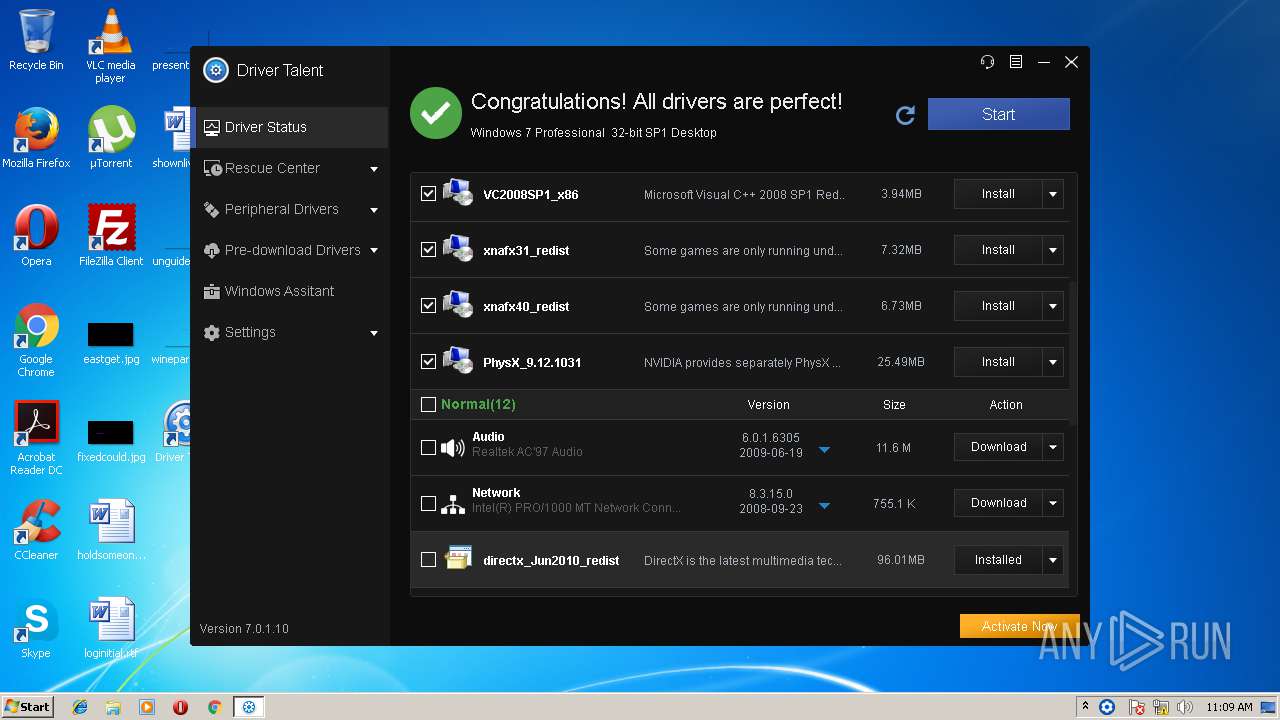Install VC2008SP1_x86 package

(x=998, y=194)
